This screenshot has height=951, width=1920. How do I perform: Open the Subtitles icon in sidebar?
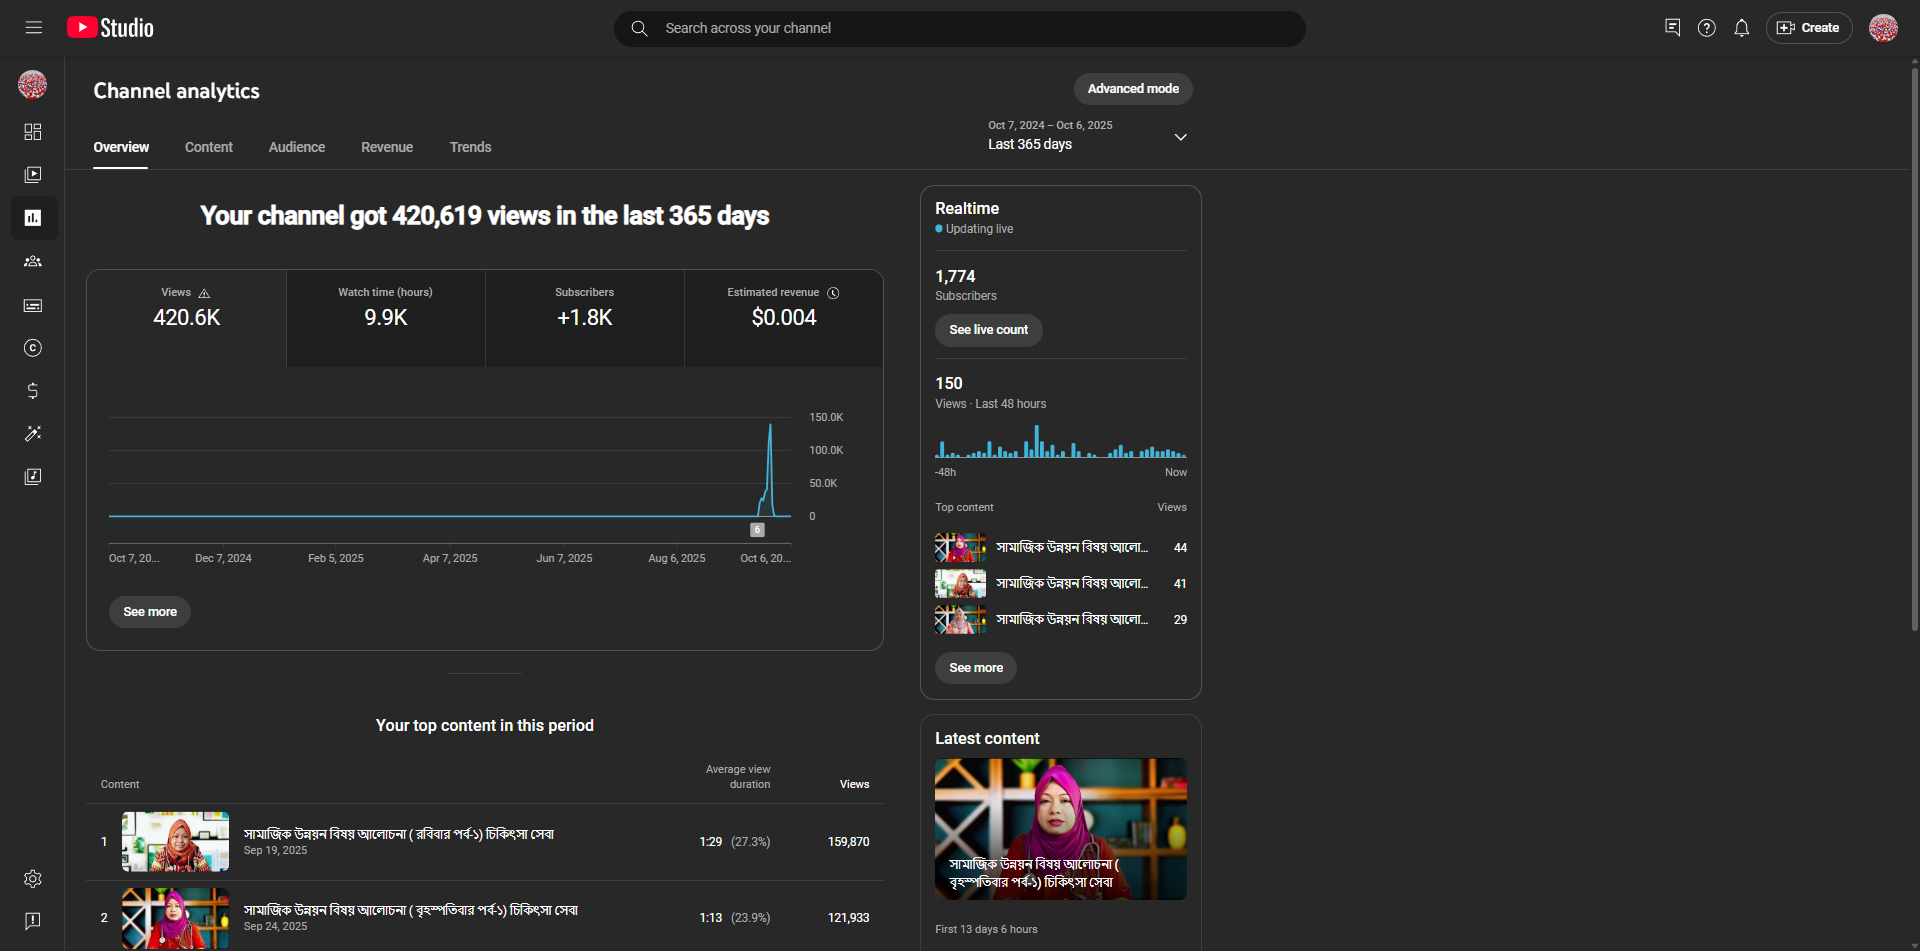(33, 305)
